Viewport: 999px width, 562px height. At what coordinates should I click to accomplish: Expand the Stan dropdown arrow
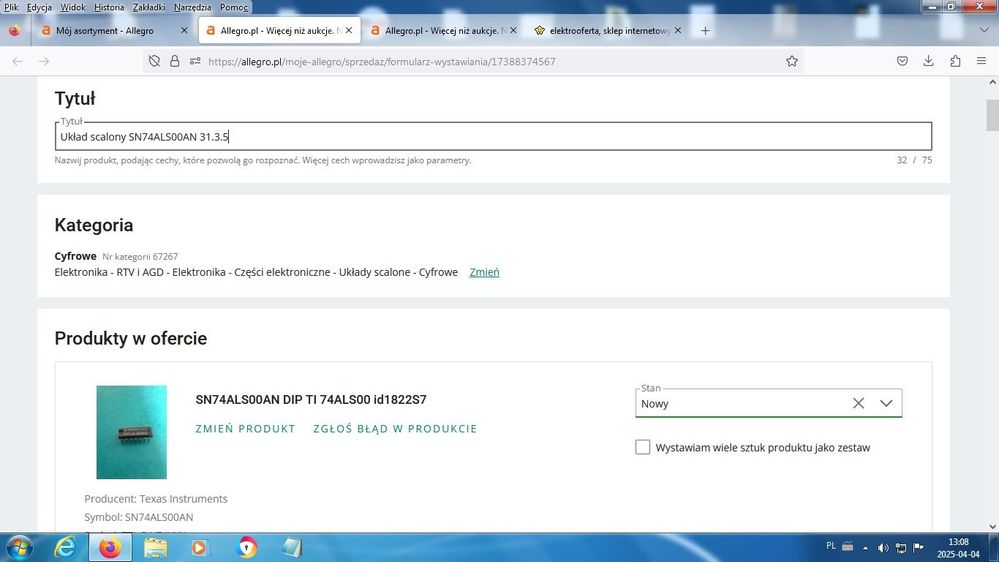click(x=886, y=403)
